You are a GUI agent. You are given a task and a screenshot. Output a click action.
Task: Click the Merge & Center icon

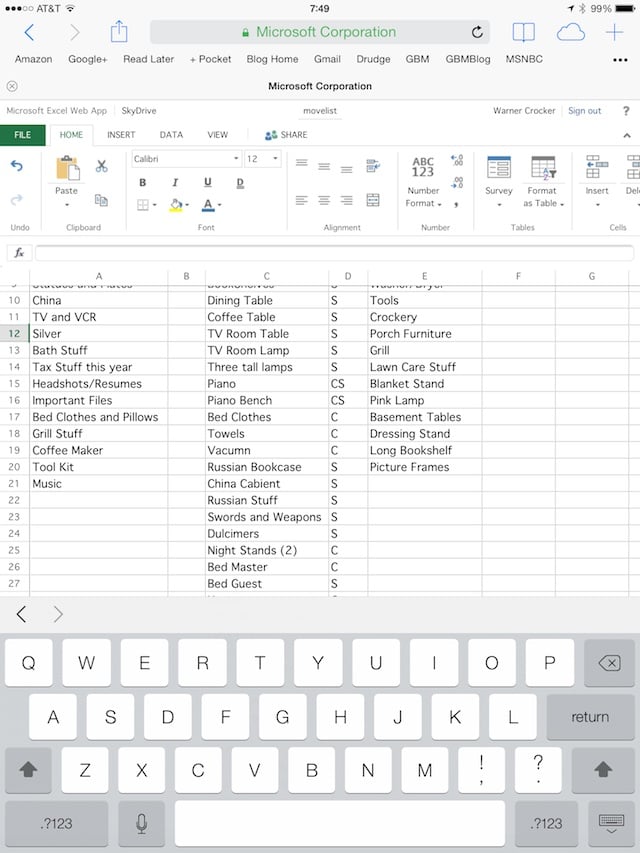coord(373,200)
